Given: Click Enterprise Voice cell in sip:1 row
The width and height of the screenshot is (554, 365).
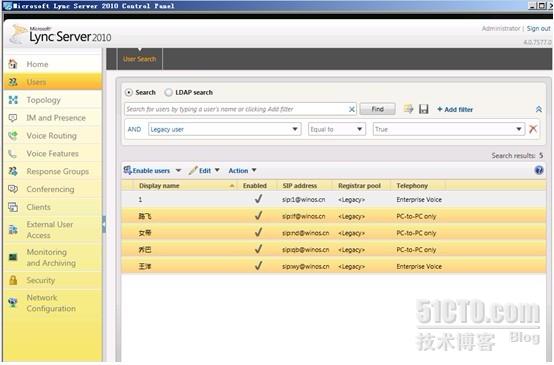Looking at the screenshot, I should [x=419, y=200].
